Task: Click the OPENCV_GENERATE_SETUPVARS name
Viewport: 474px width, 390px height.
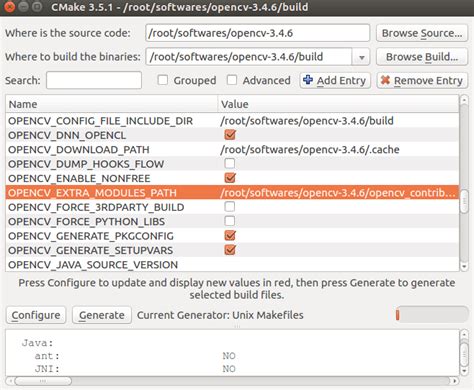Action: pos(90,250)
